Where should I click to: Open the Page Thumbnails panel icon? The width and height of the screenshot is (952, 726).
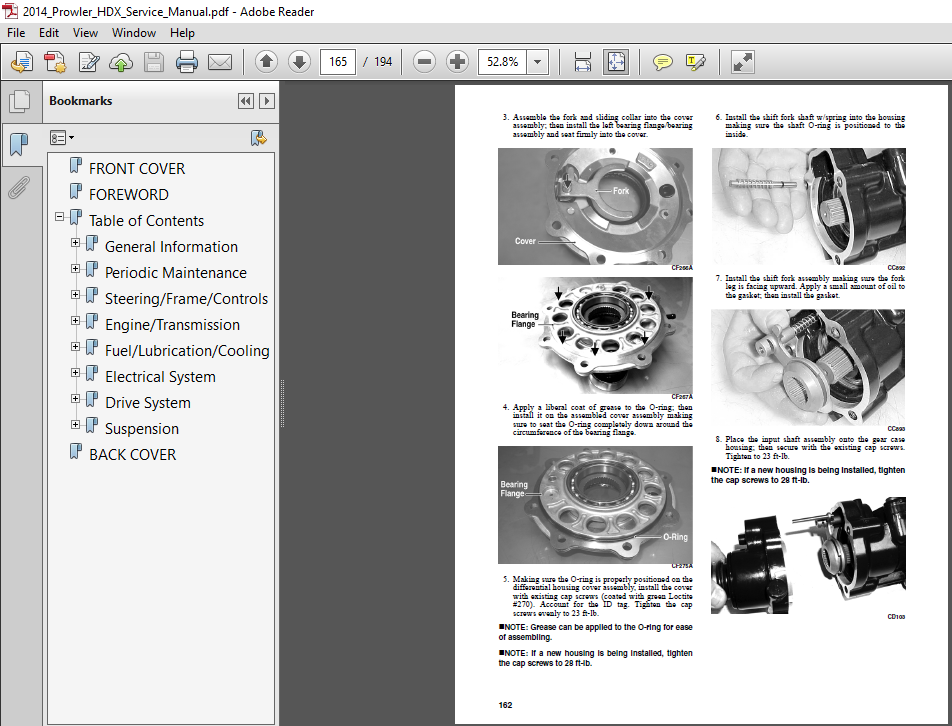pyautogui.click(x=19, y=101)
